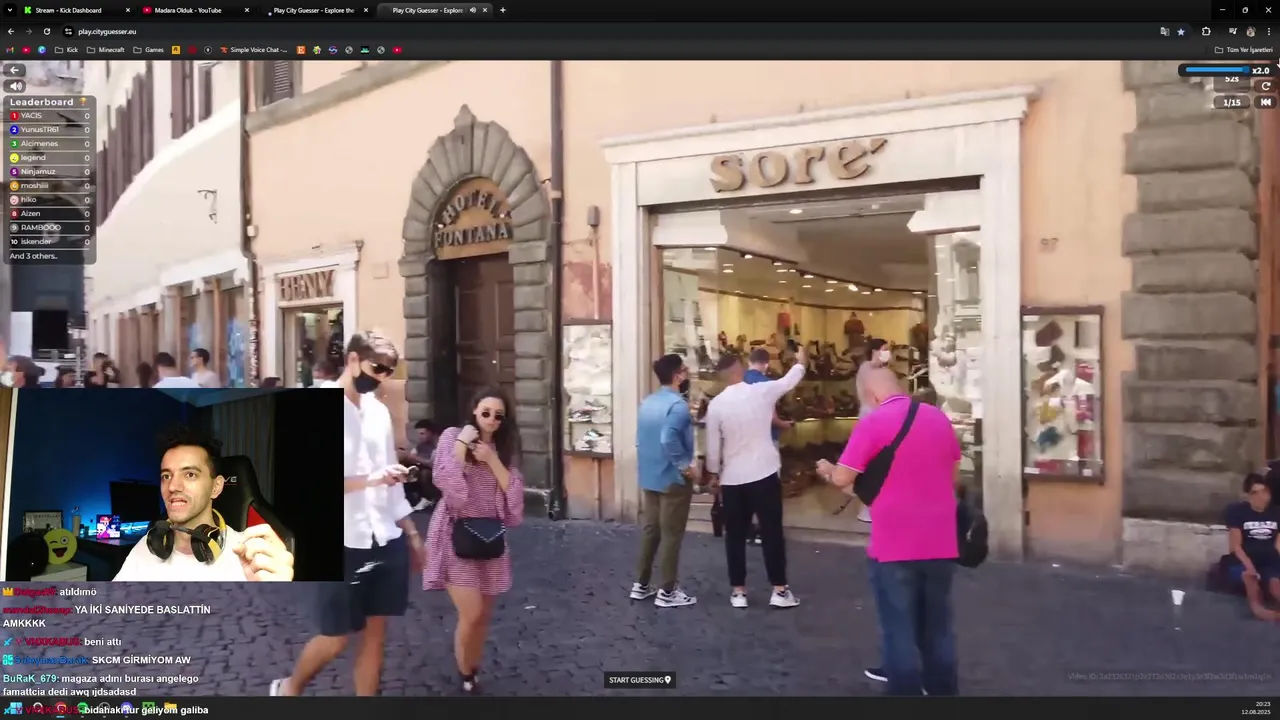Select RAMBOOO in the leaderboard
Image resolution: width=1280 pixels, height=720 pixels.
pyautogui.click(x=50, y=228)
